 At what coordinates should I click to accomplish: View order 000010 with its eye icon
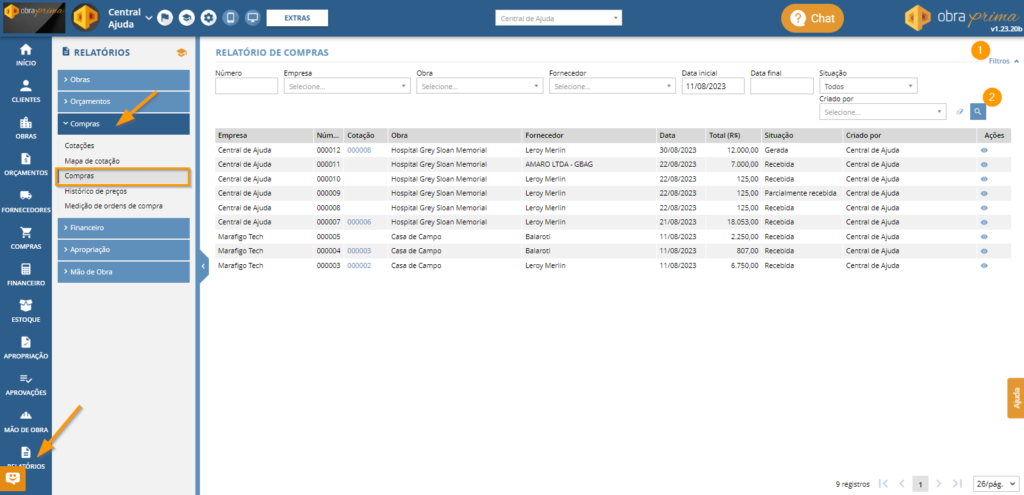[984, 179]
